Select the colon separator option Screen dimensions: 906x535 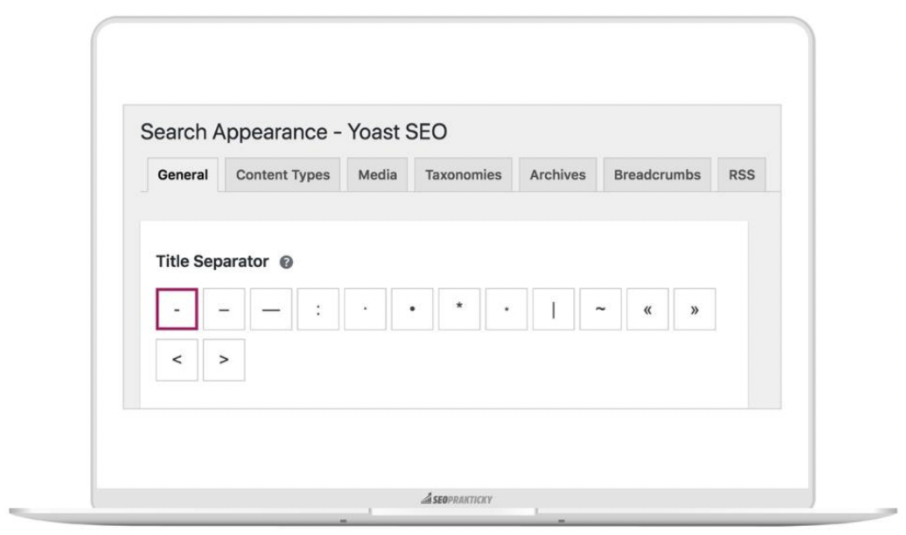pos(318,309)
